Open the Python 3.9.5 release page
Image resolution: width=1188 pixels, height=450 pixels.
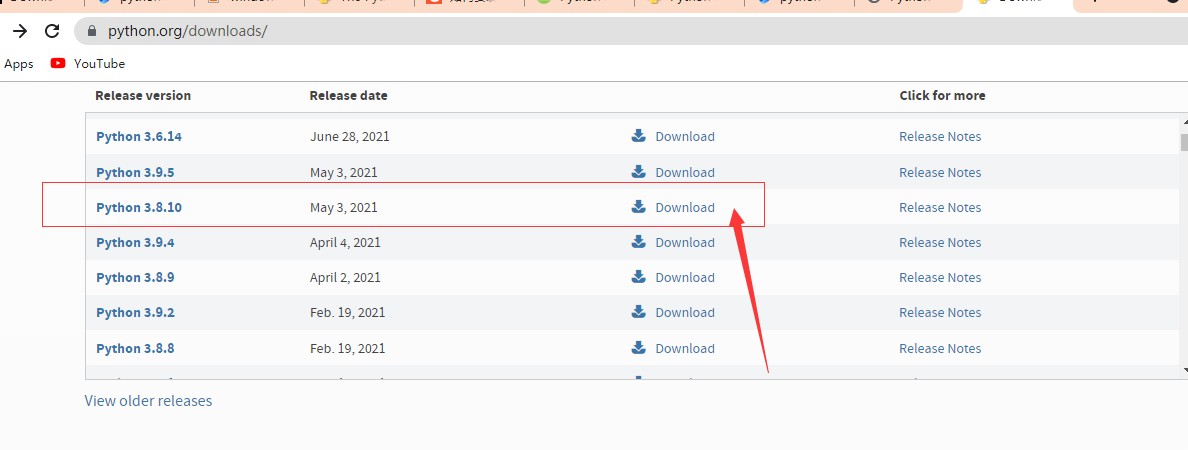(x=135, y=172)
